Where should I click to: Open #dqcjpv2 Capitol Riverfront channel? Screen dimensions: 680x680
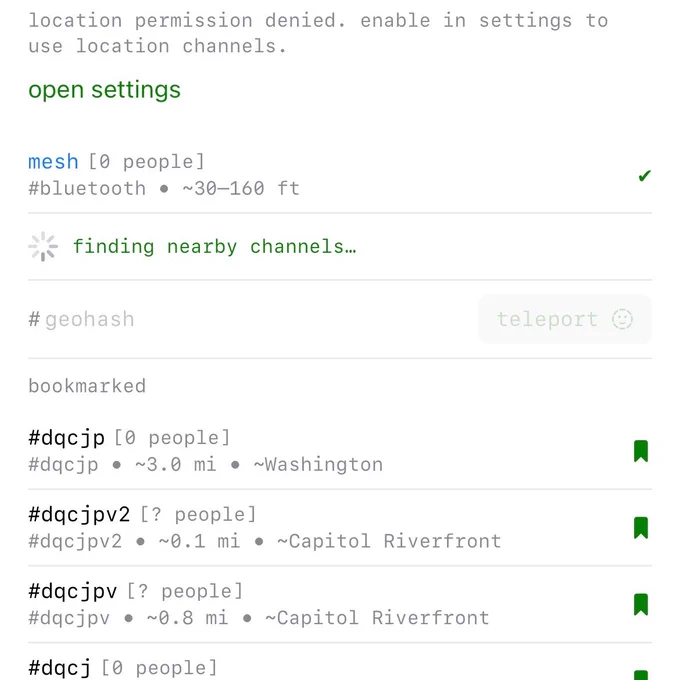[340, 528]
